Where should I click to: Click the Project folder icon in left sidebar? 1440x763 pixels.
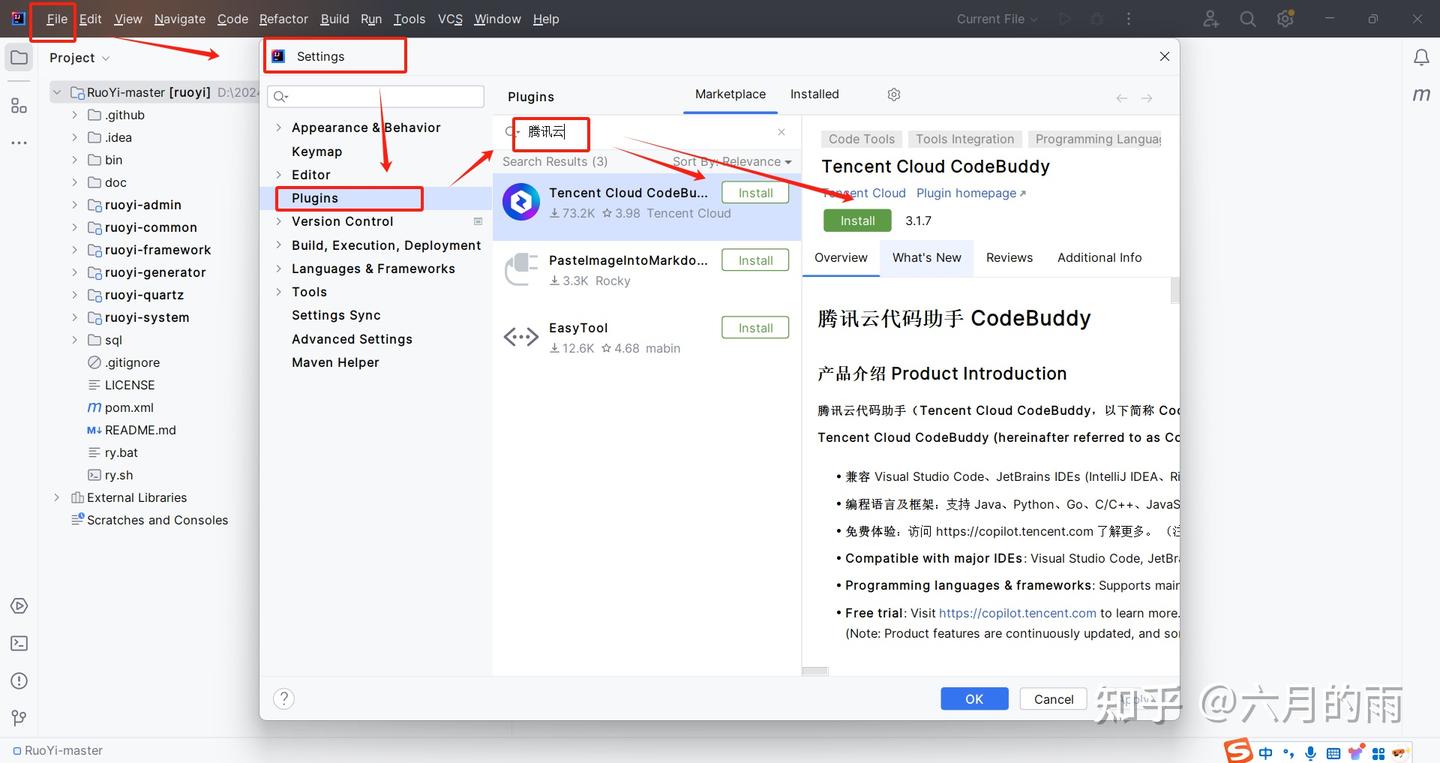point(18,57)
